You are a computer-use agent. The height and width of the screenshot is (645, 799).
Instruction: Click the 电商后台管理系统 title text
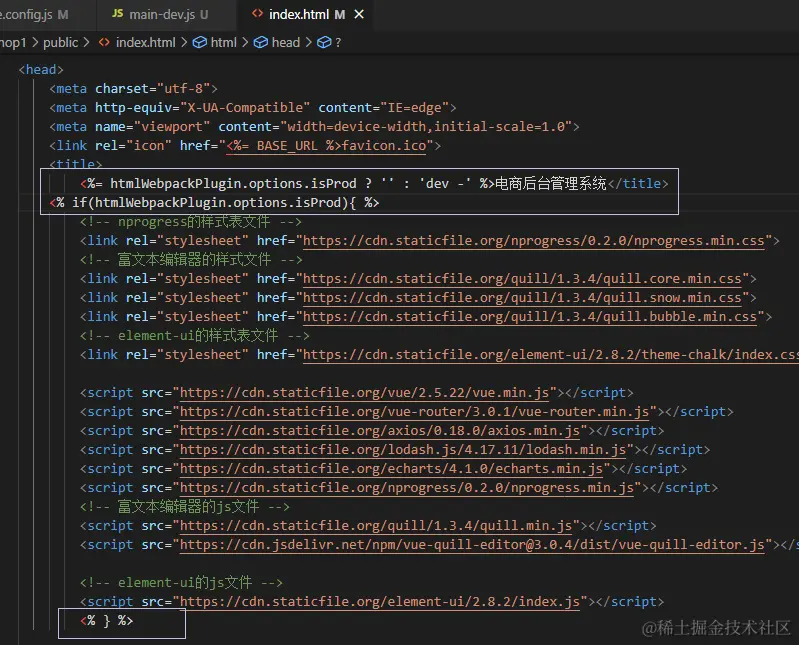click(x=550, y=183)
